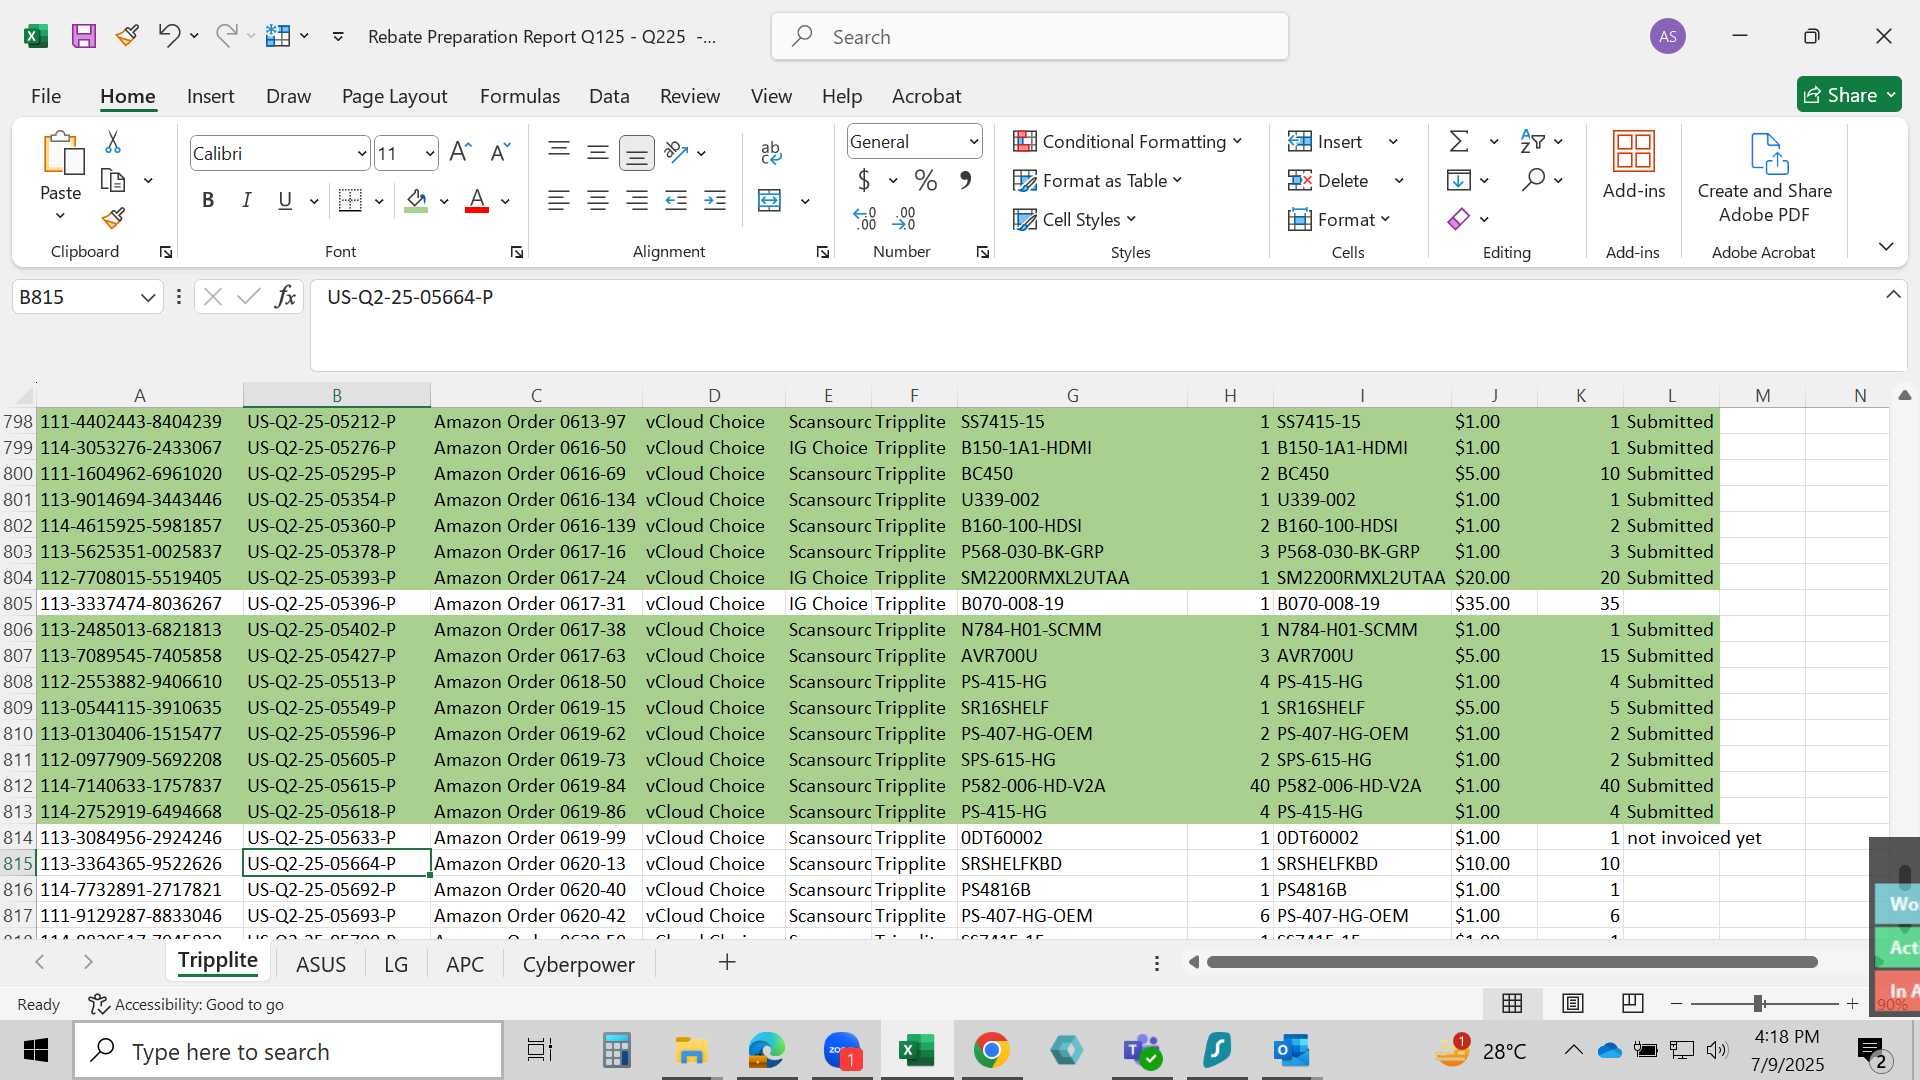Expand Cell Styles dropdown
The width and height of the screenshot is (1920, 1080).
pos(1131,219)
